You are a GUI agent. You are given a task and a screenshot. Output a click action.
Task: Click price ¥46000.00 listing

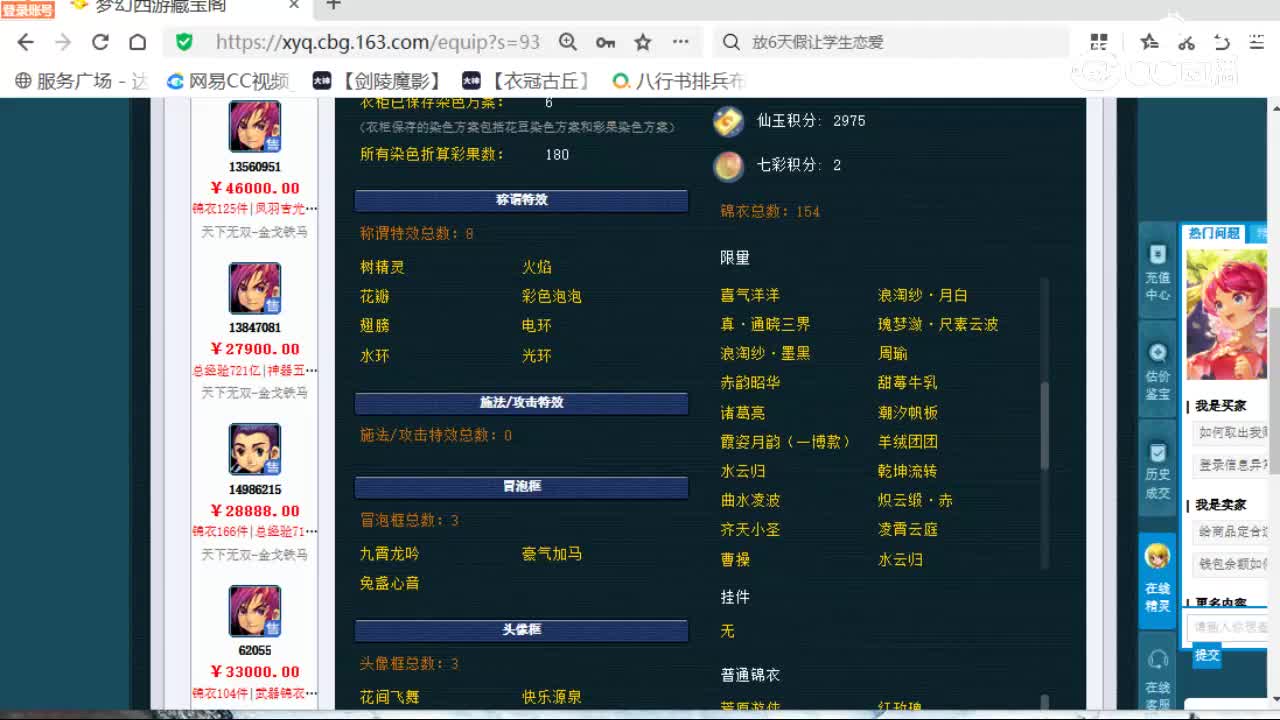coord(255,188)
